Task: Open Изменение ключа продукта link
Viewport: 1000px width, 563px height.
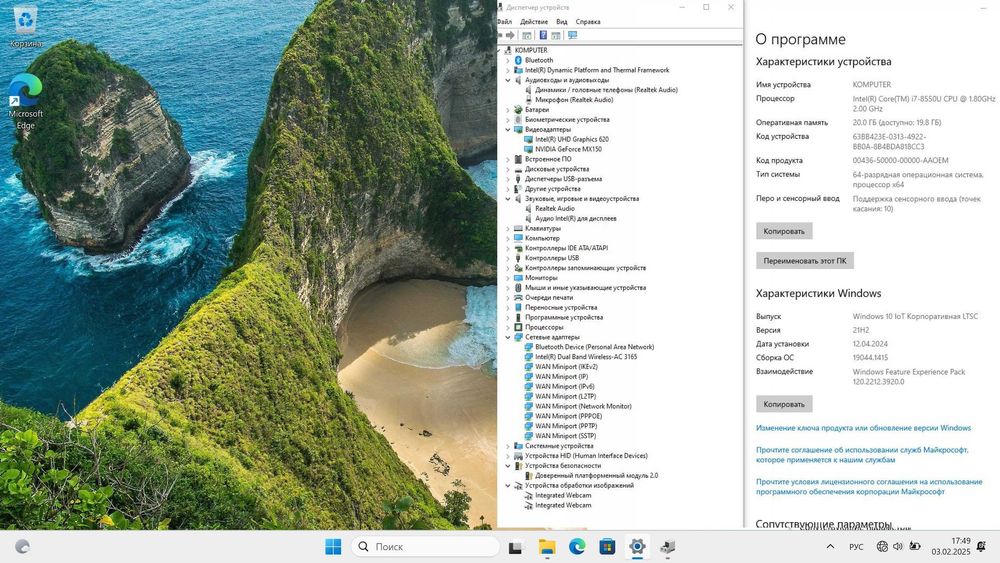Action: [x=864, y=428]
